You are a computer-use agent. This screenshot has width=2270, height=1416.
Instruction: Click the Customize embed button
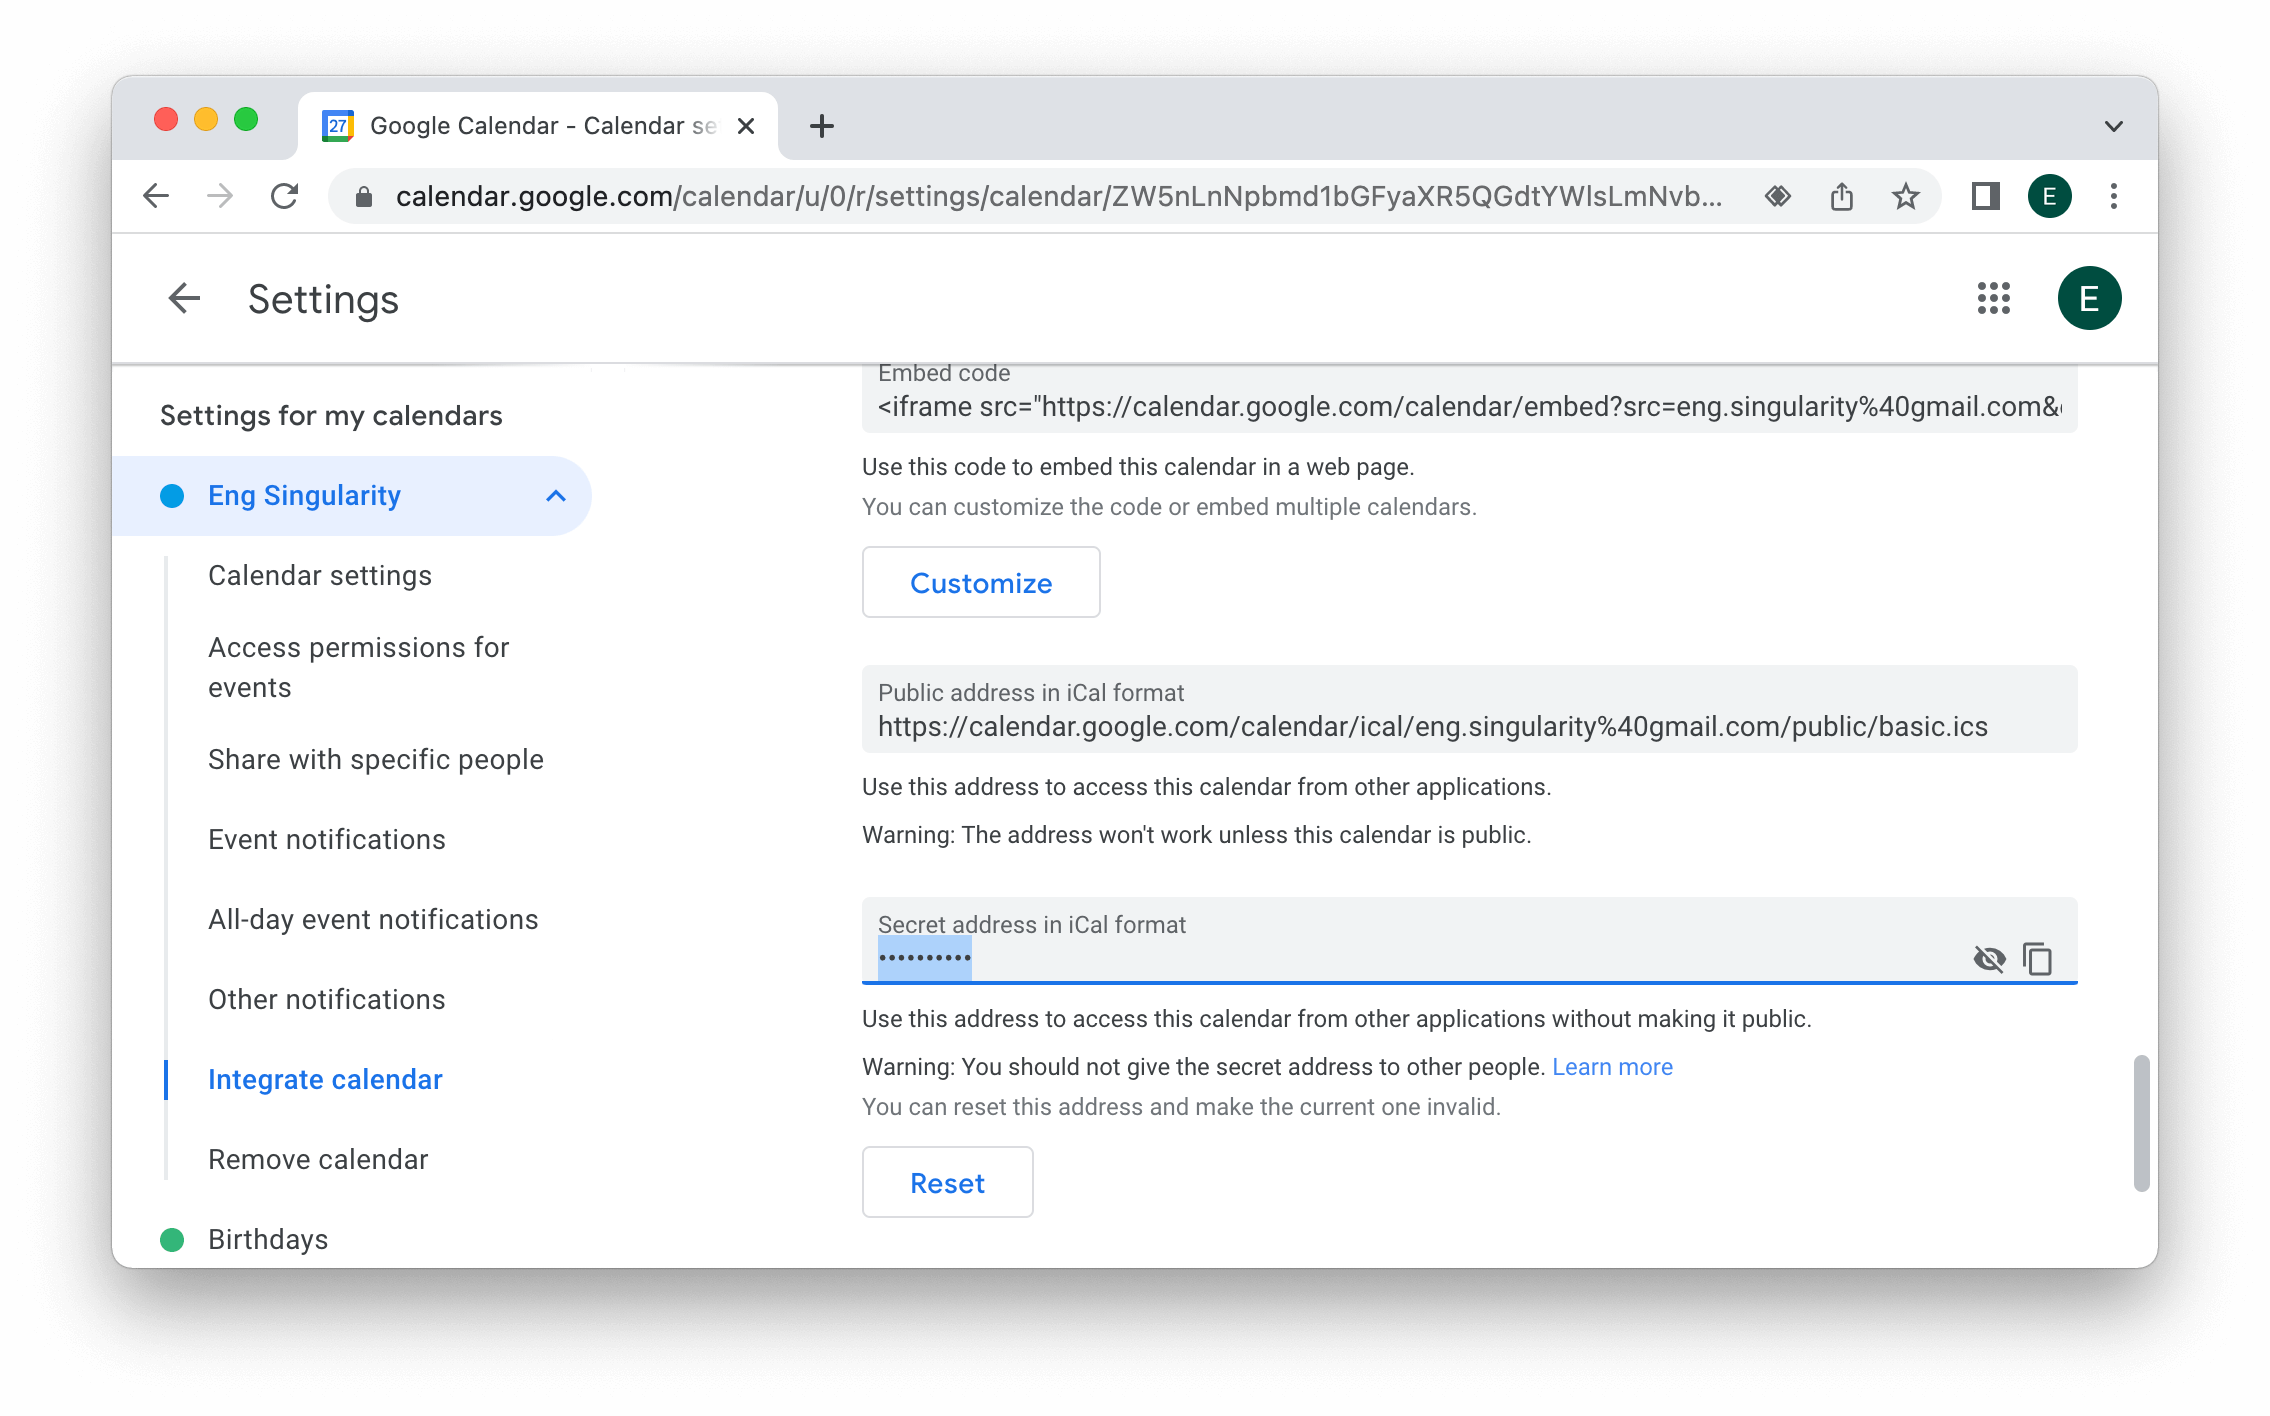click(981, 583)
